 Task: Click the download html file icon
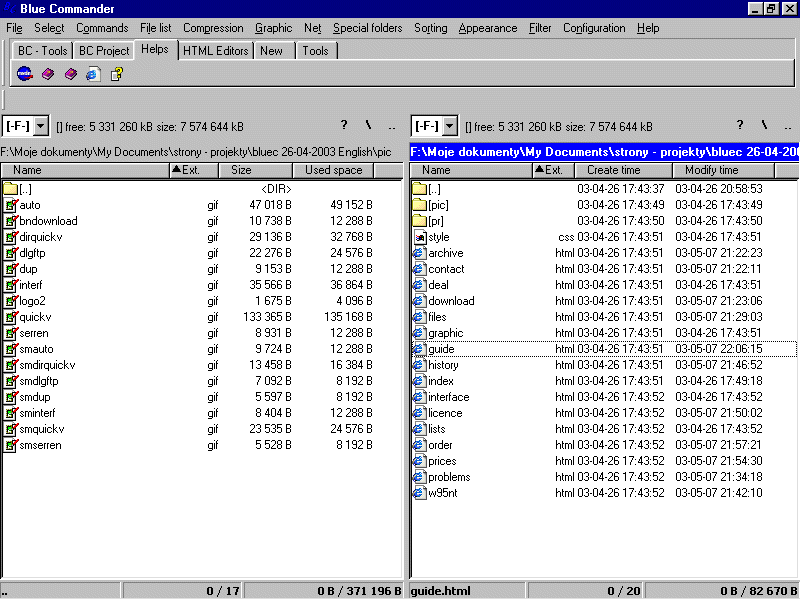pyautogui.click(x=419, y=301)
